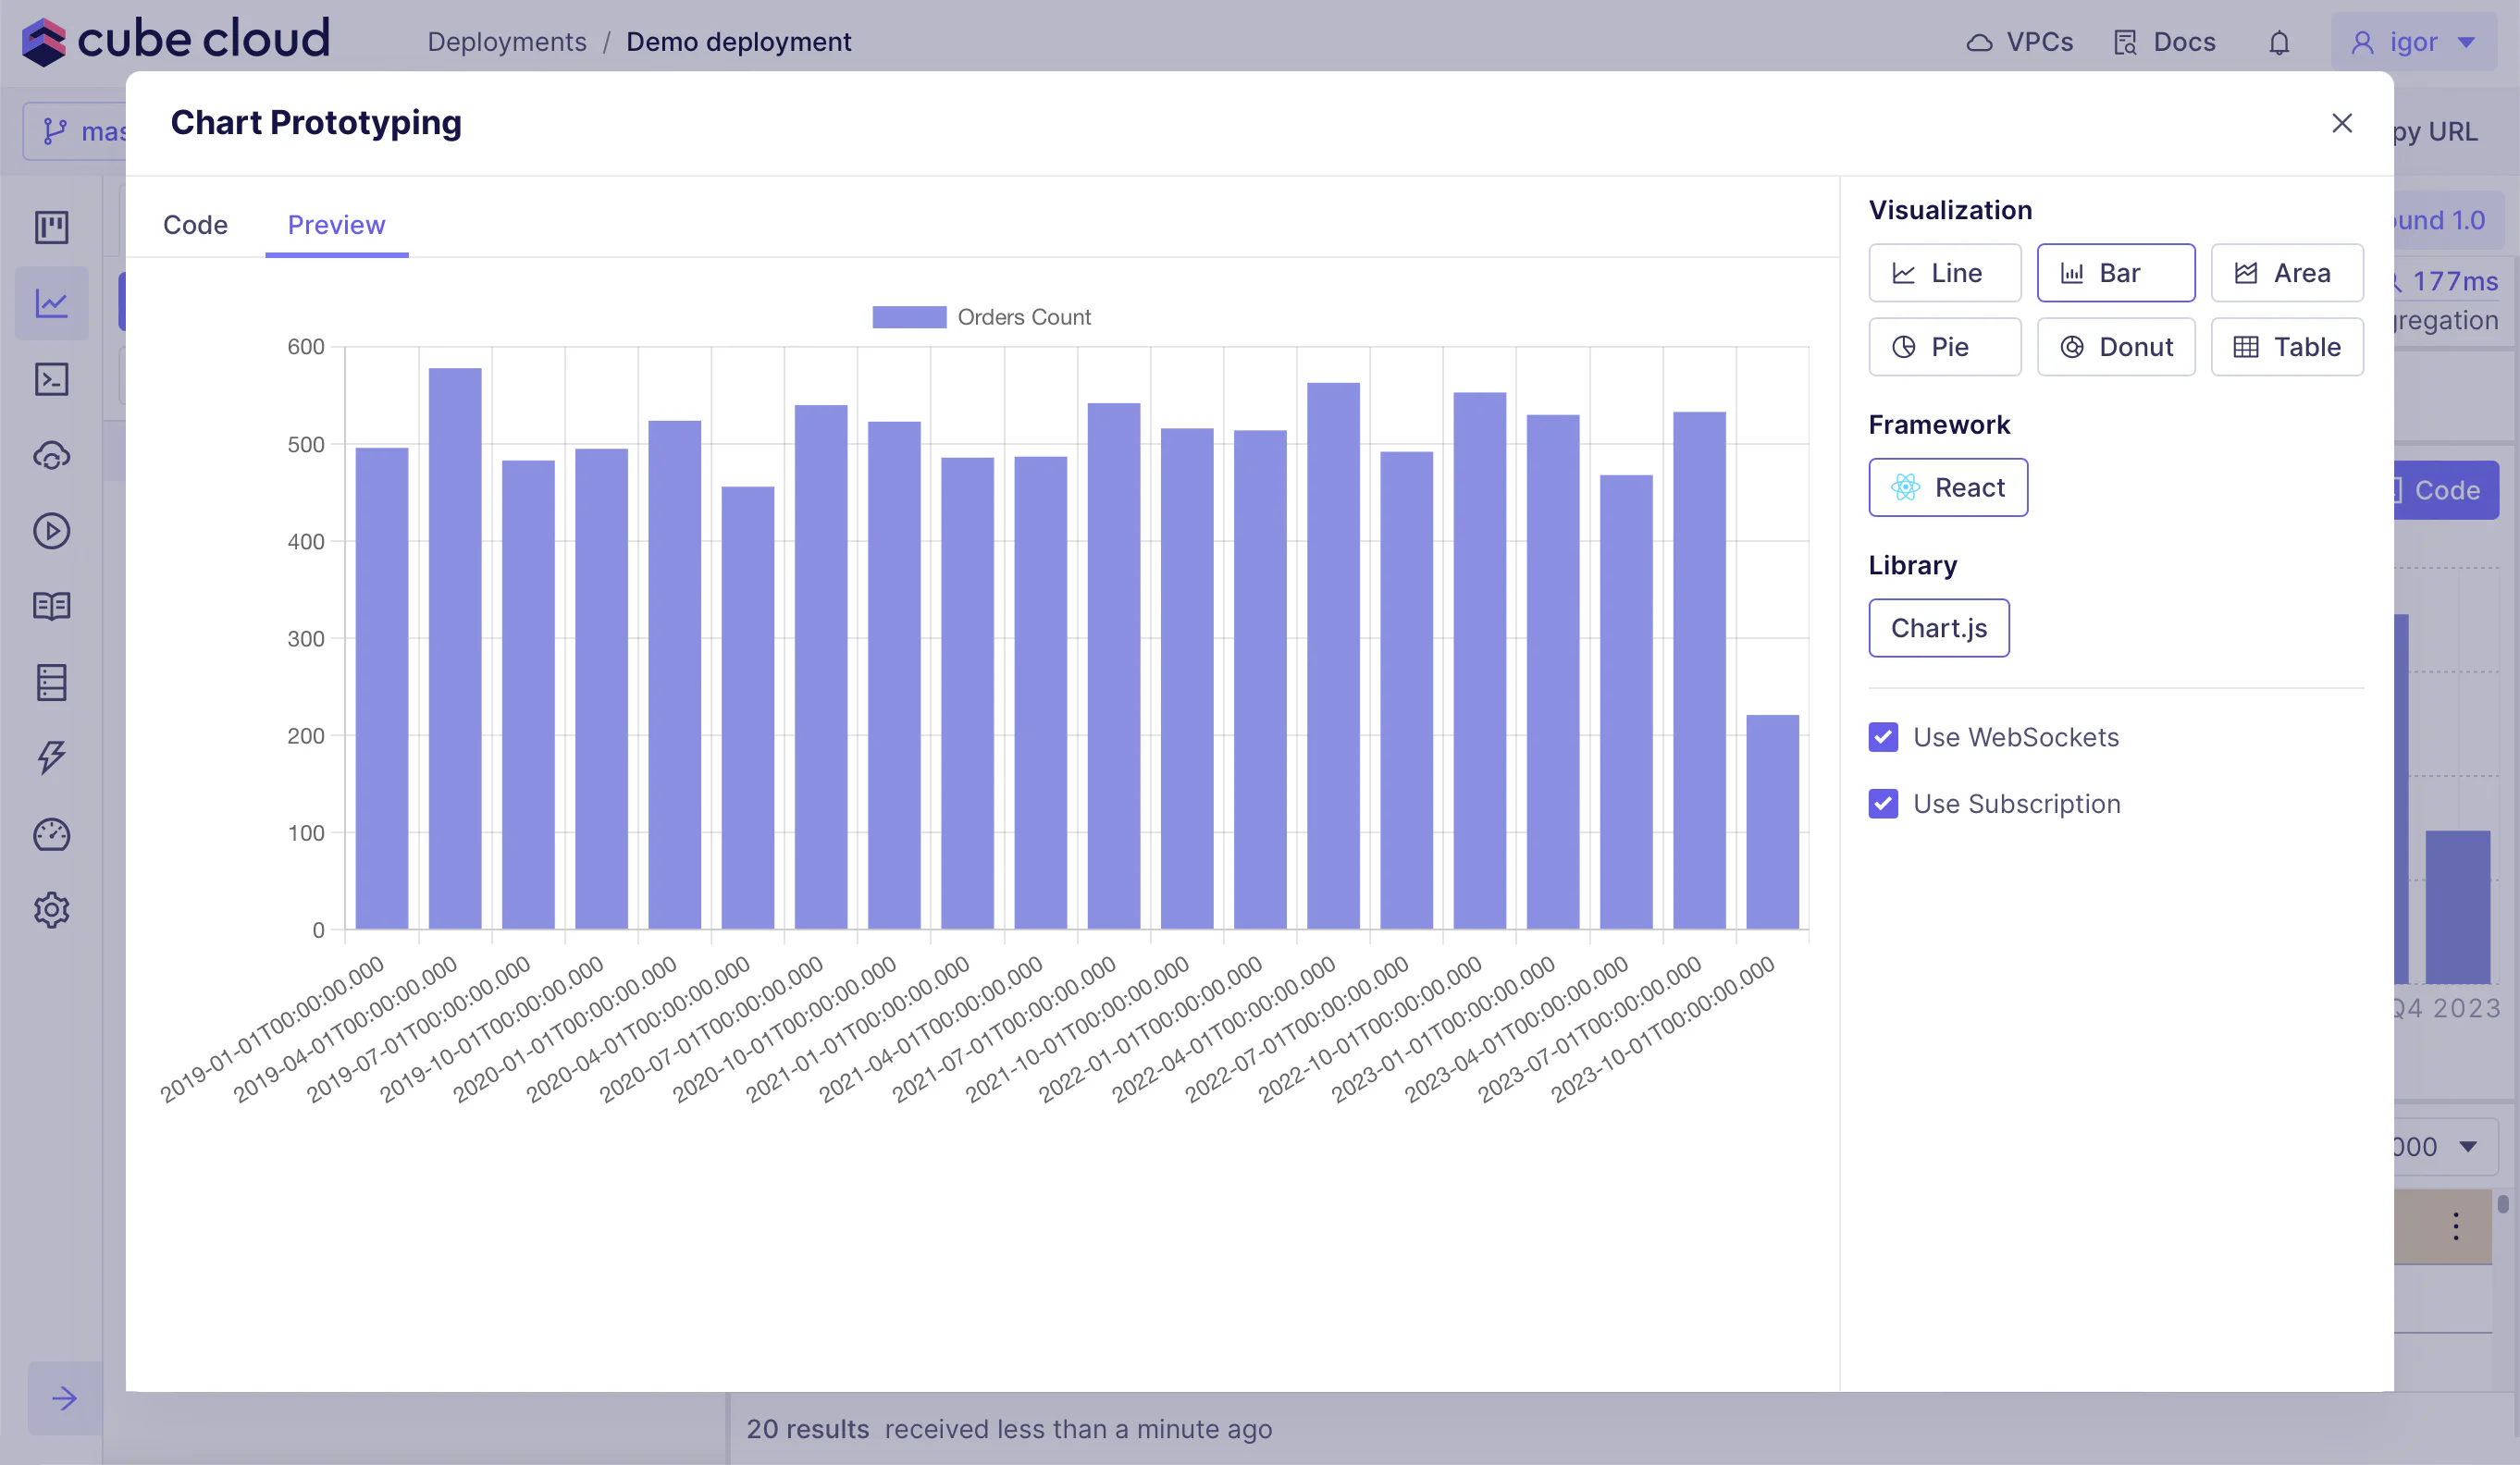
Task: Open the igor user dropdown
Action: pyautogui.click(x=2412, y=42)
